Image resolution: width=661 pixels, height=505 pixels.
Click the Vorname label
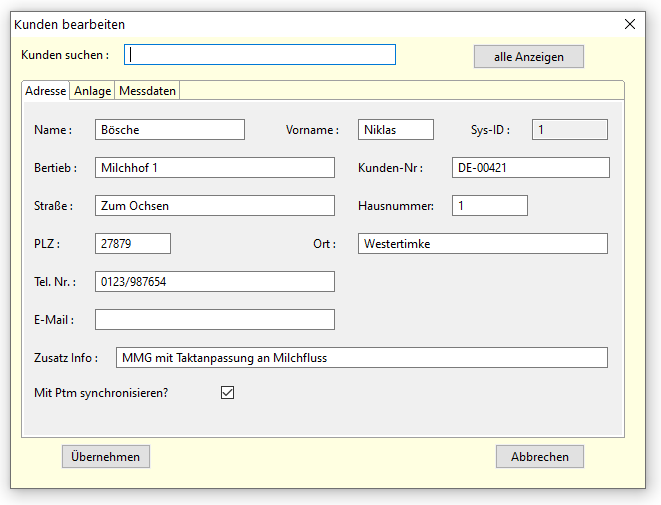point(312,130)
